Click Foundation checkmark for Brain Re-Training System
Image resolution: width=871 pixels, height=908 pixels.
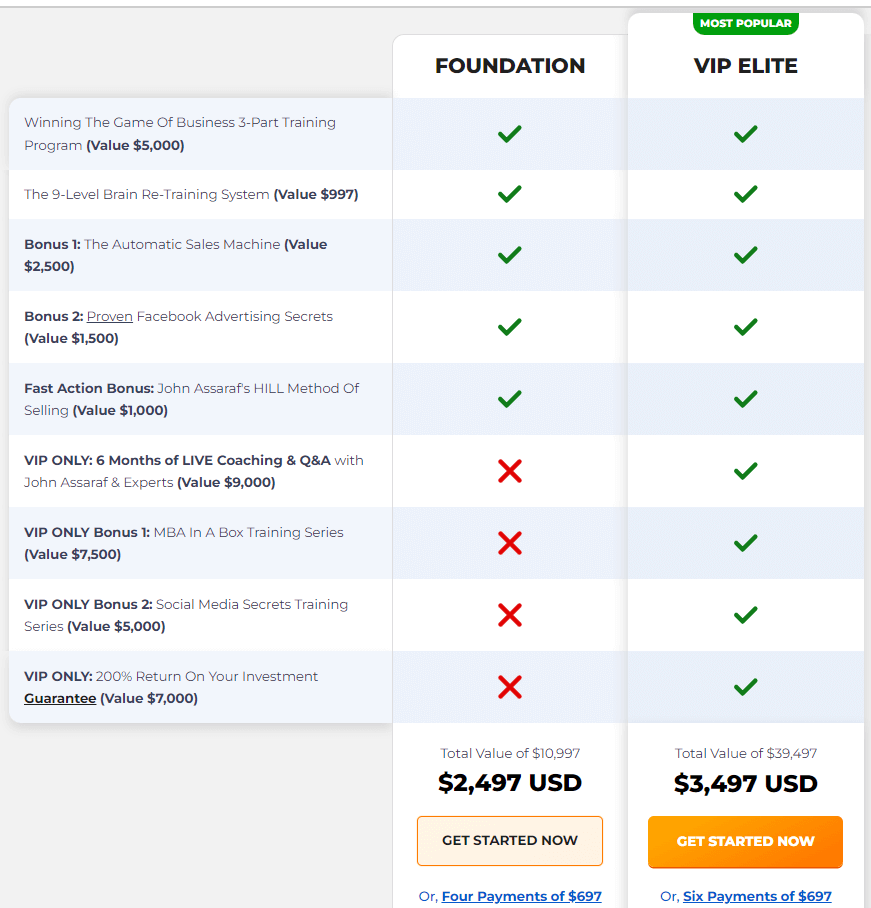510,194
